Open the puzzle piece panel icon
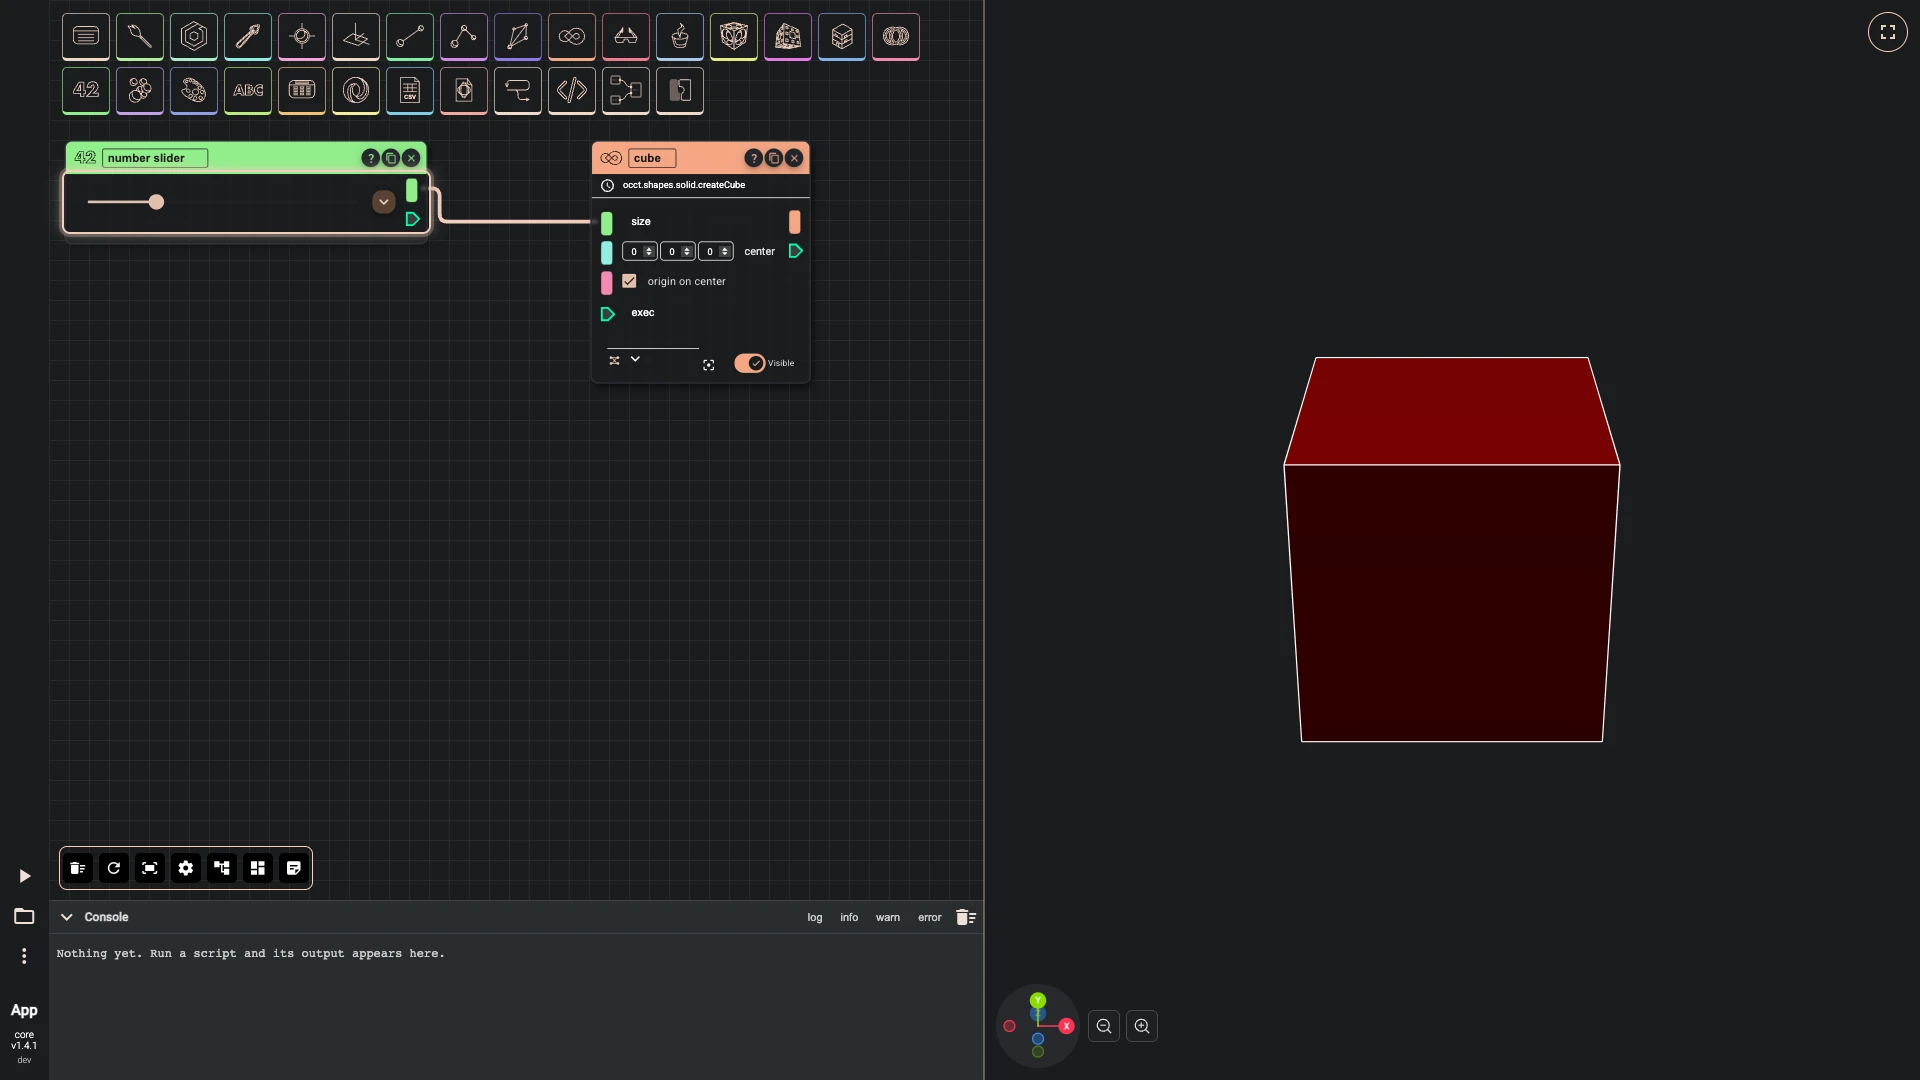 (680, 91)
